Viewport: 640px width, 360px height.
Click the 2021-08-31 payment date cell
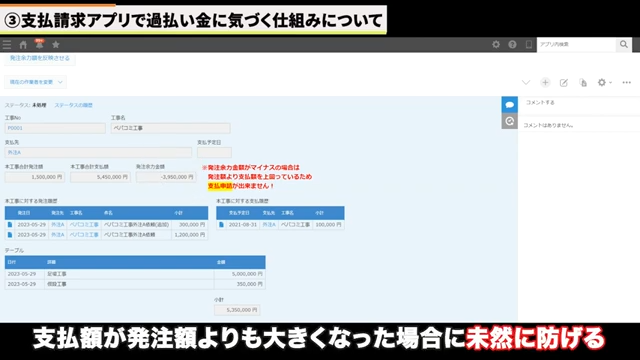tap(243, 224)
